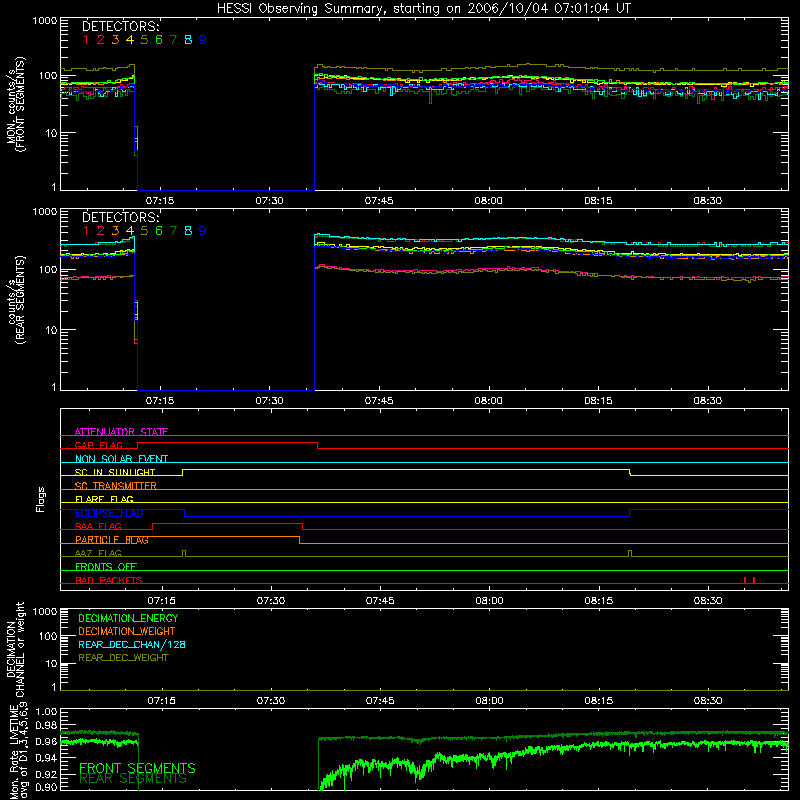This screenshot has width=800, height=800.
Task: Click REAR SEGMENTS label in livetime panel
Action: (x=133, y=779)
